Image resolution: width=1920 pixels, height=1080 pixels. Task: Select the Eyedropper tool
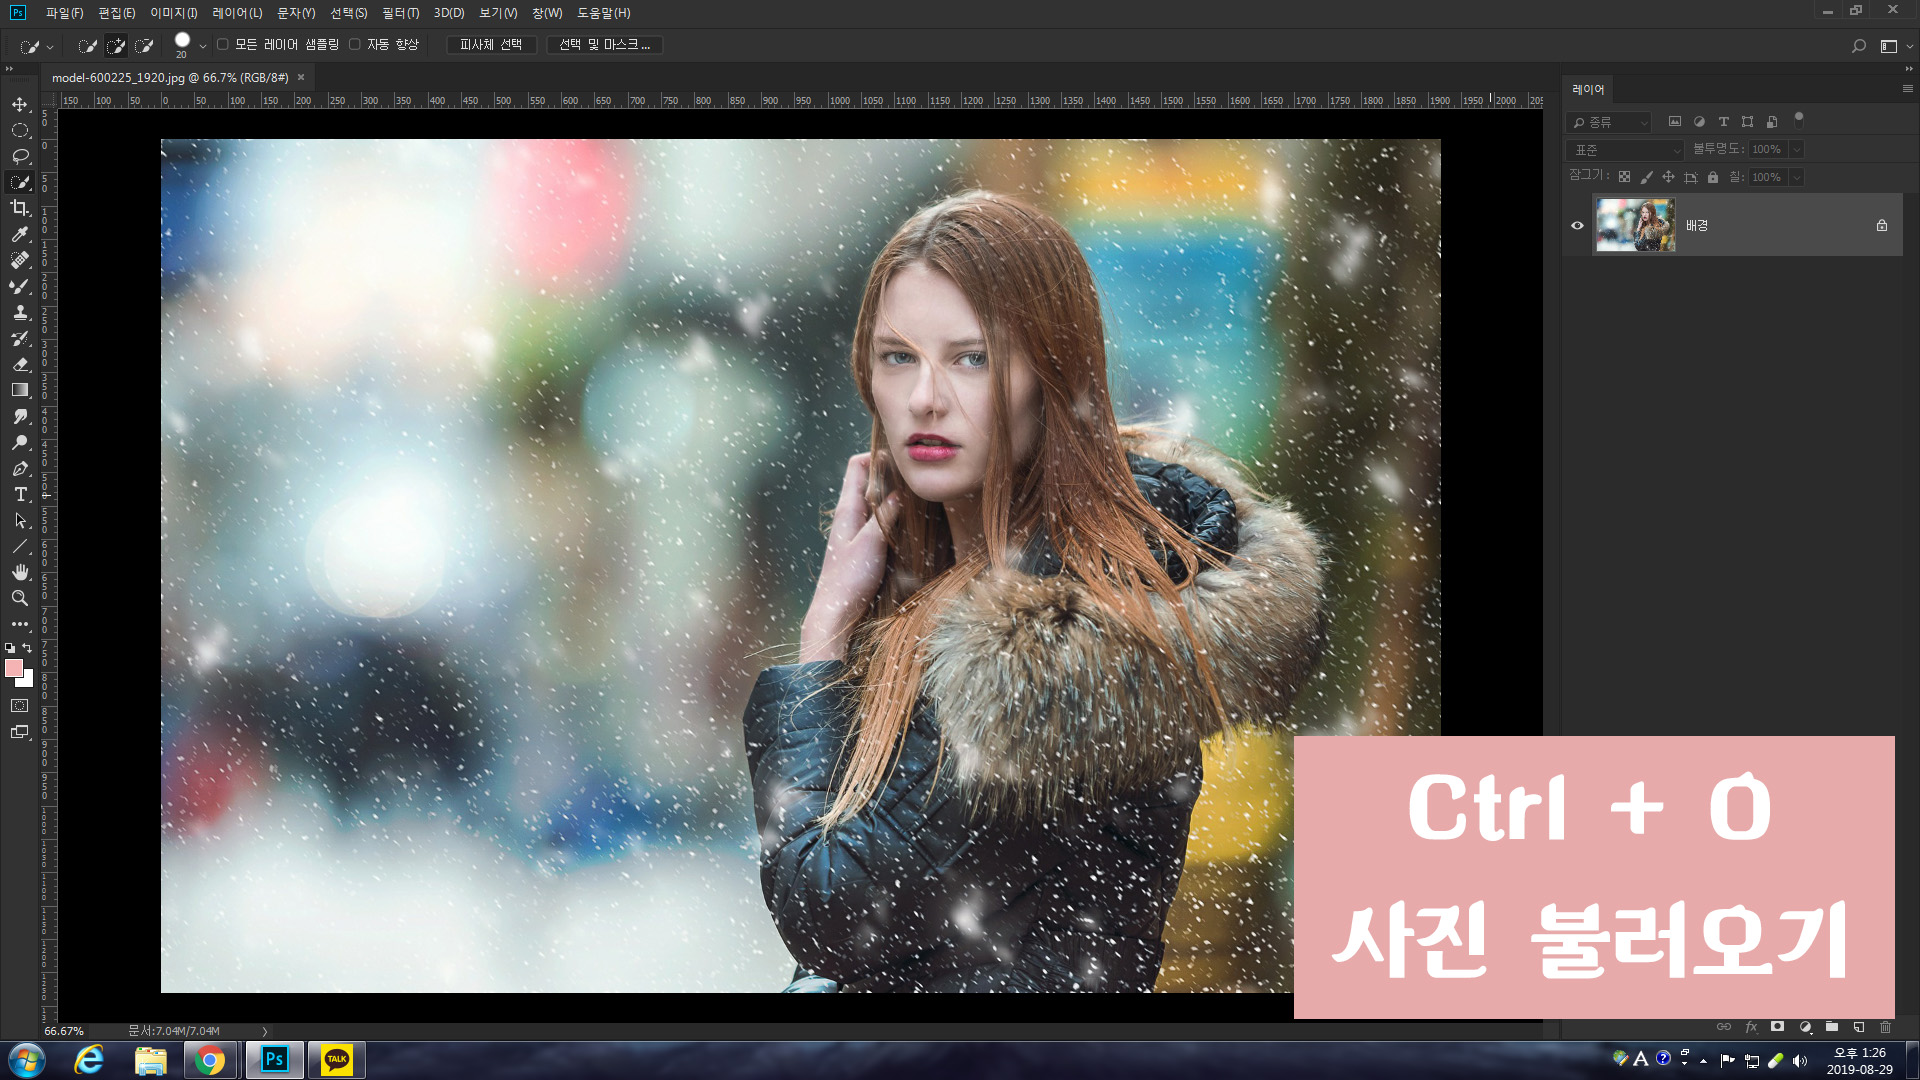(20, 234)
